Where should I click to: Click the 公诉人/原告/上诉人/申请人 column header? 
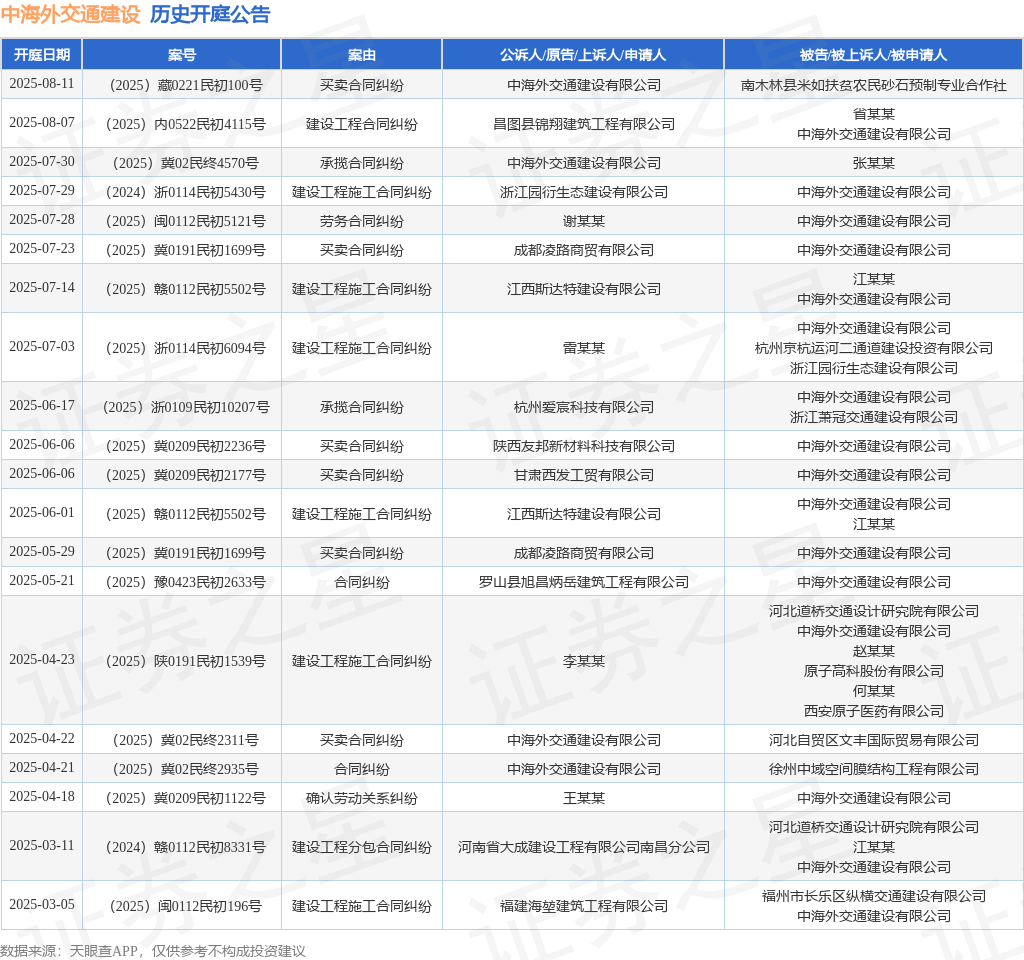(x=583, y=55)
